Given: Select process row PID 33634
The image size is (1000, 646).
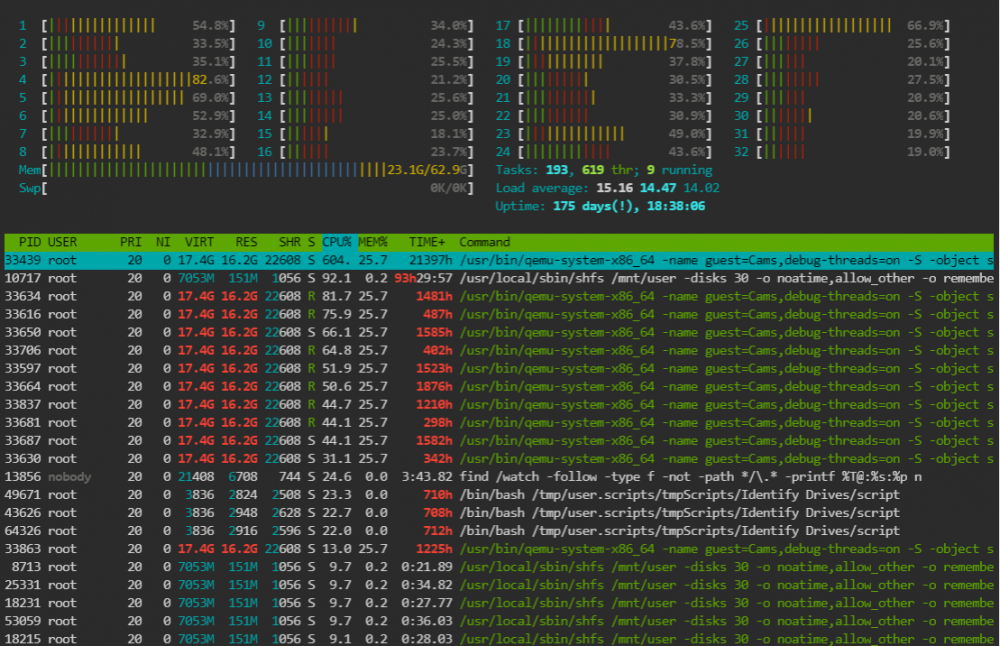Looking at the screenshot, I should tap(499, 297).
